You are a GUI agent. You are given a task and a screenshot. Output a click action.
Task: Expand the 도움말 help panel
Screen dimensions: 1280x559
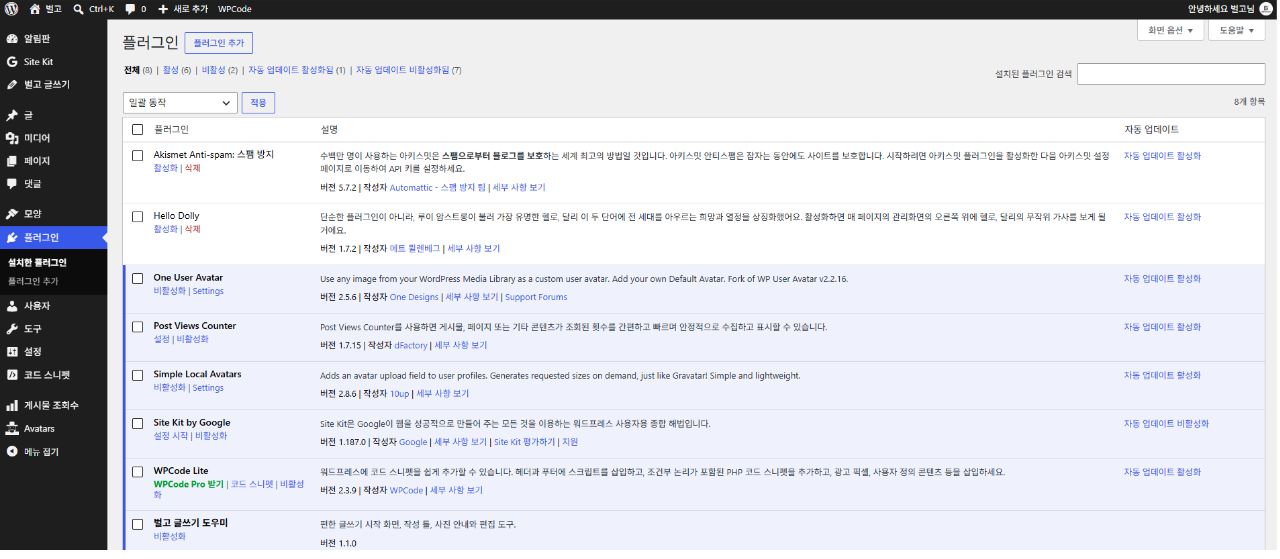coord(1236,31)
